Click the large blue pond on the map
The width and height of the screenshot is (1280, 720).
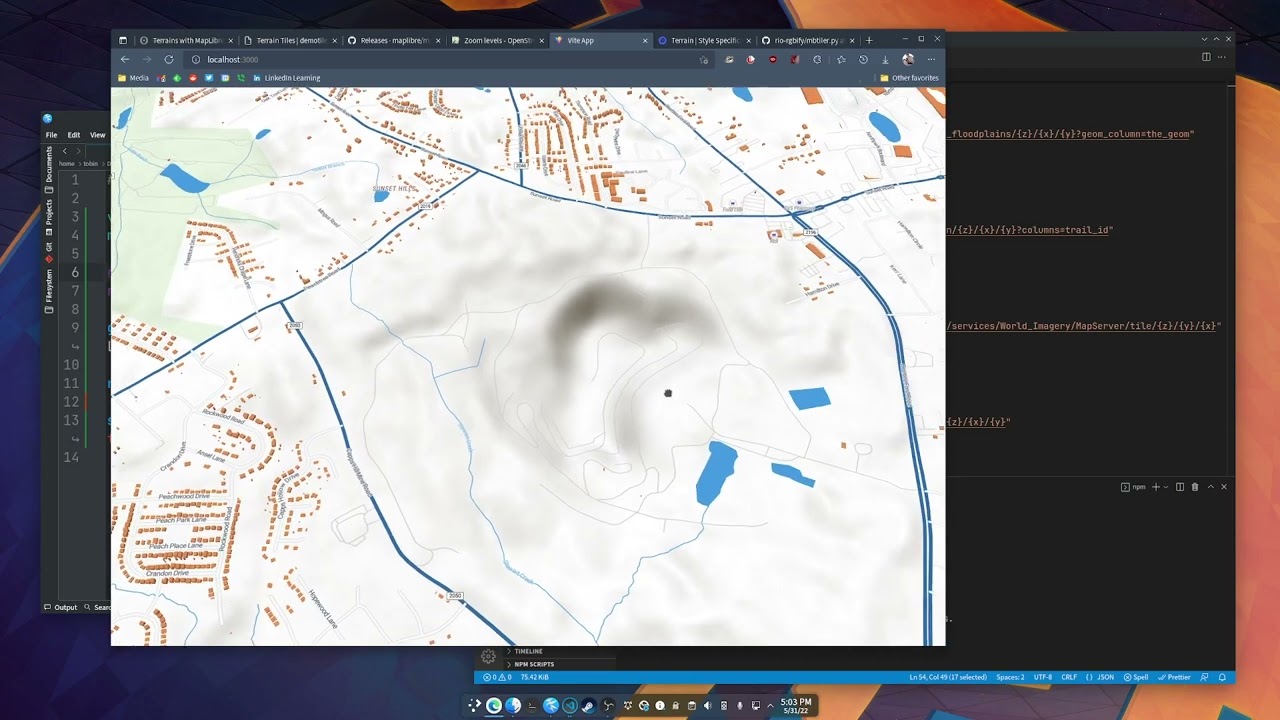(716, 472)
